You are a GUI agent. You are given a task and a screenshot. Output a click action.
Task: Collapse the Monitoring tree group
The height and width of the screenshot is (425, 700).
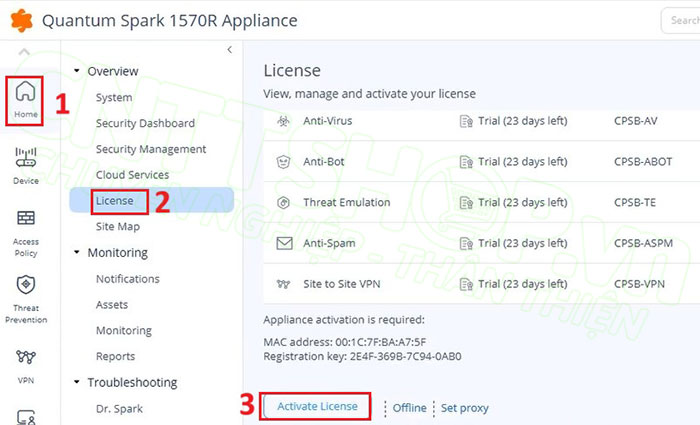point(77,252)
